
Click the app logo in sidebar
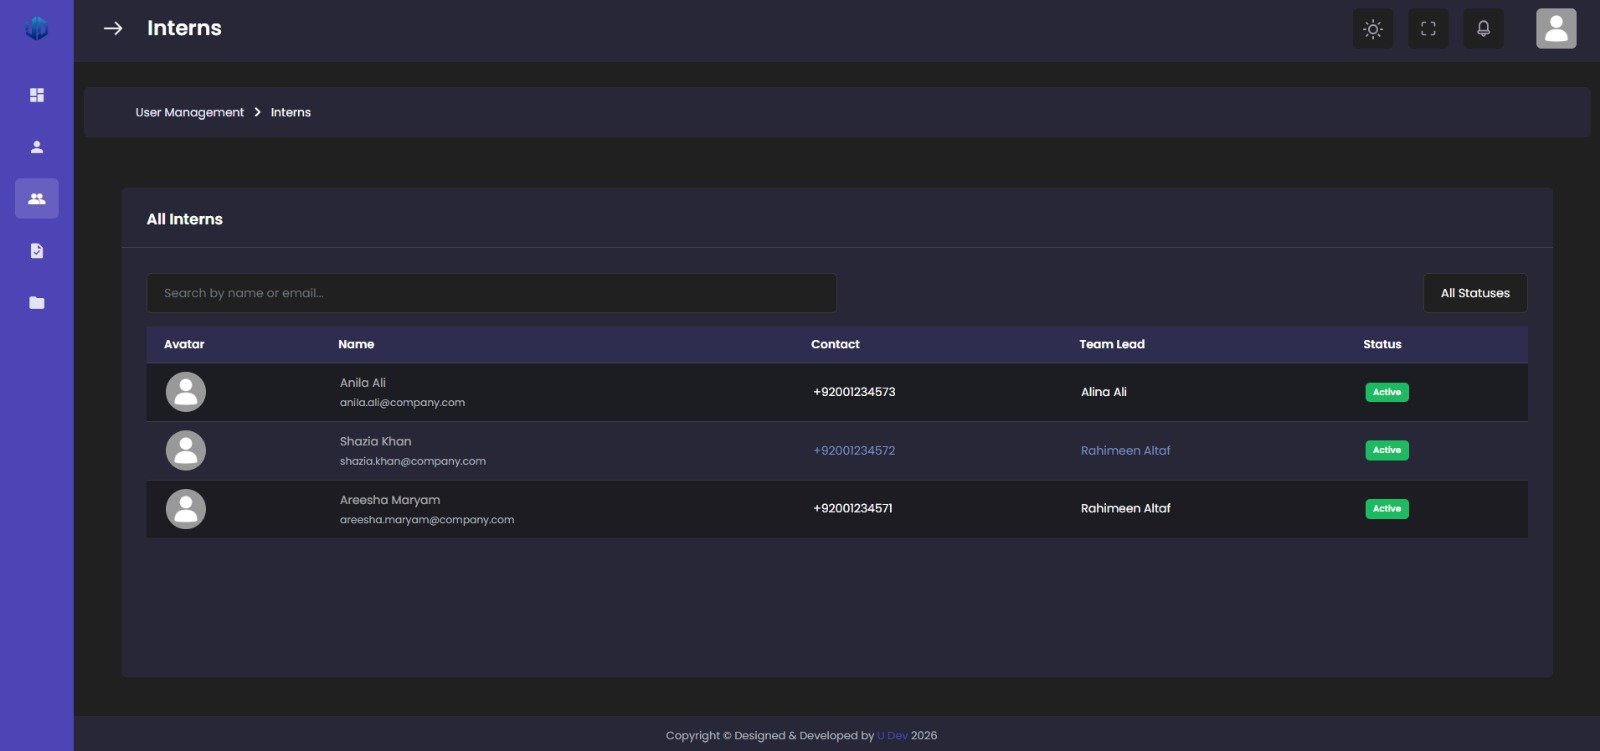coord(37,28)
